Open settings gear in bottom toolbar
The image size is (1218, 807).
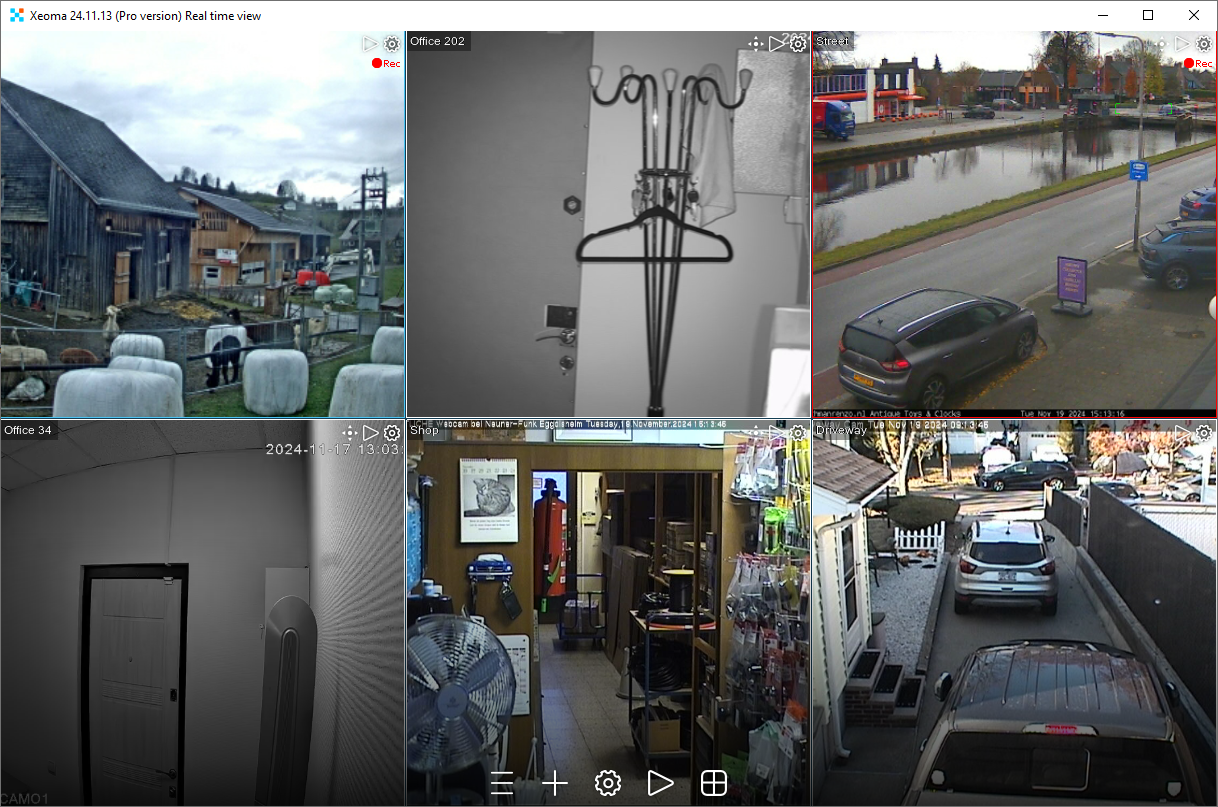(x=608, y=783)
